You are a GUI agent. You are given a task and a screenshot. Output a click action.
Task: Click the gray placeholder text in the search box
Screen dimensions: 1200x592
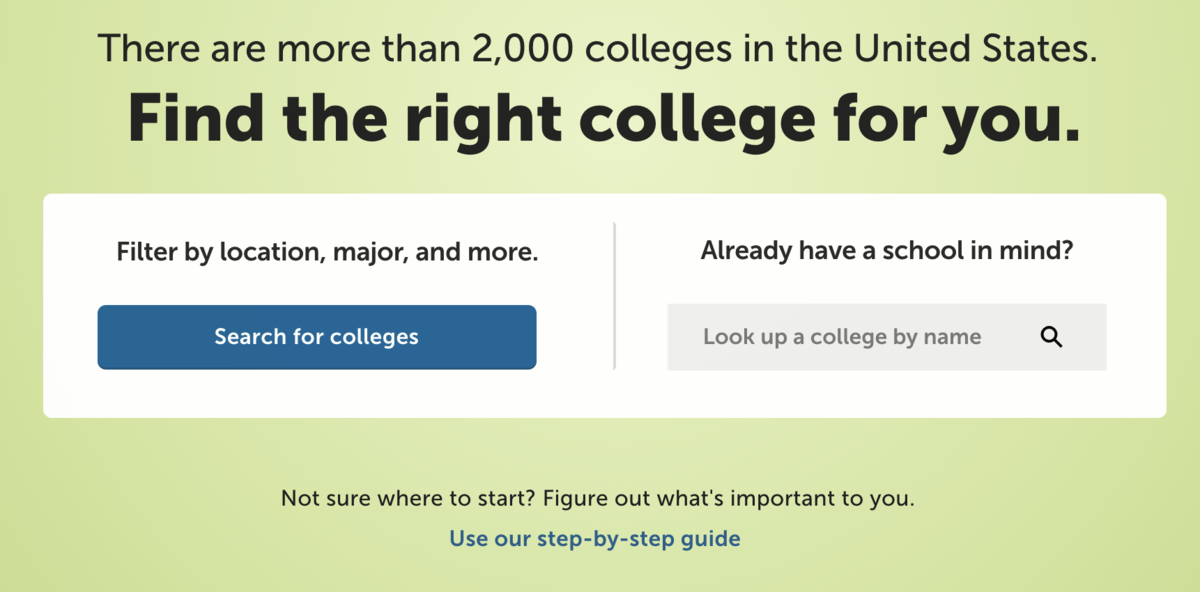point(842,337)
